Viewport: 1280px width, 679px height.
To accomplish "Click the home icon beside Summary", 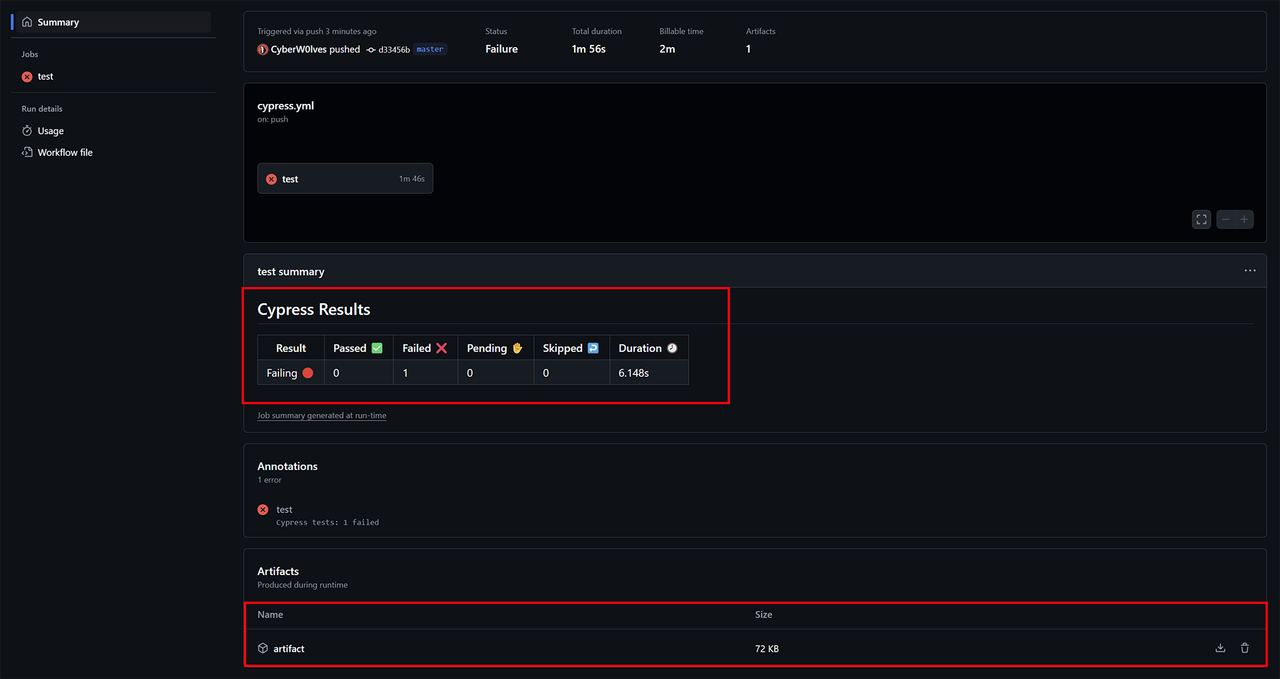I will [27, 22].
